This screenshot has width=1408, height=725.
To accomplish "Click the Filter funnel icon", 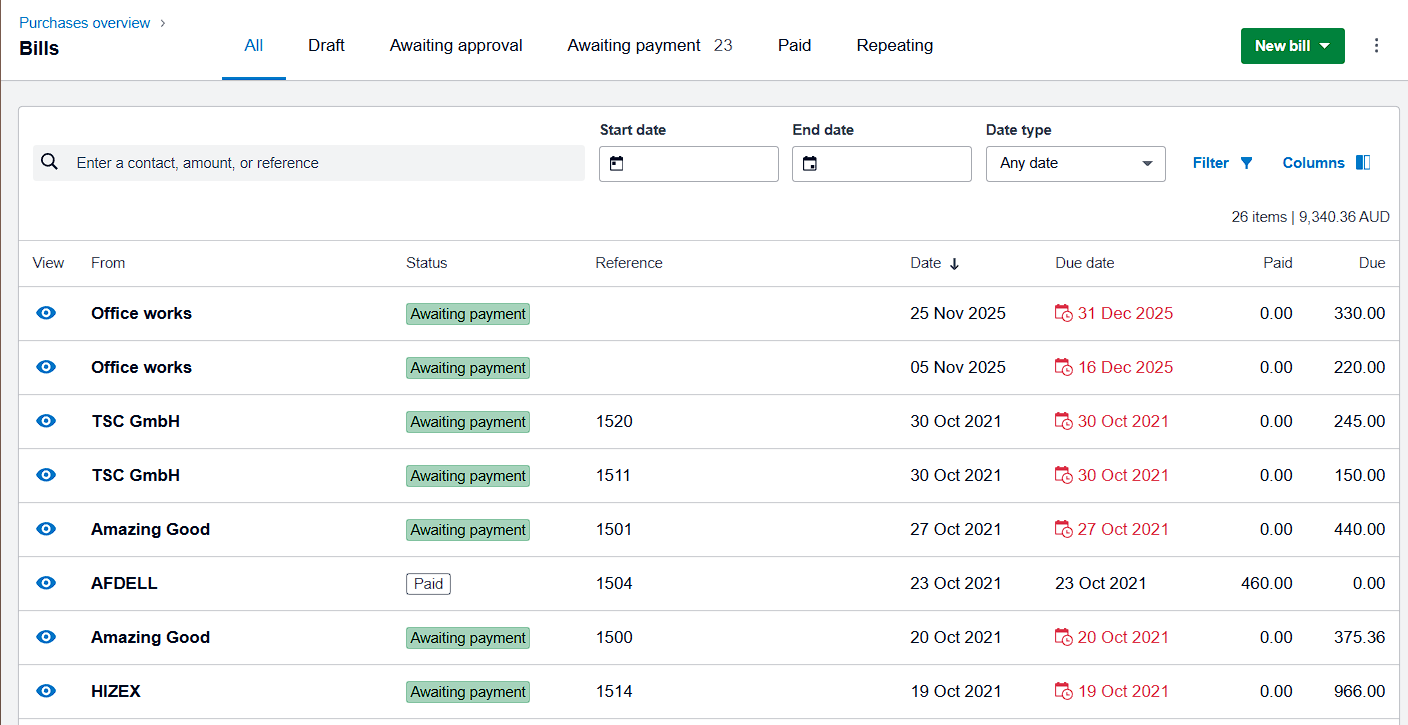I will [1246, 163].
